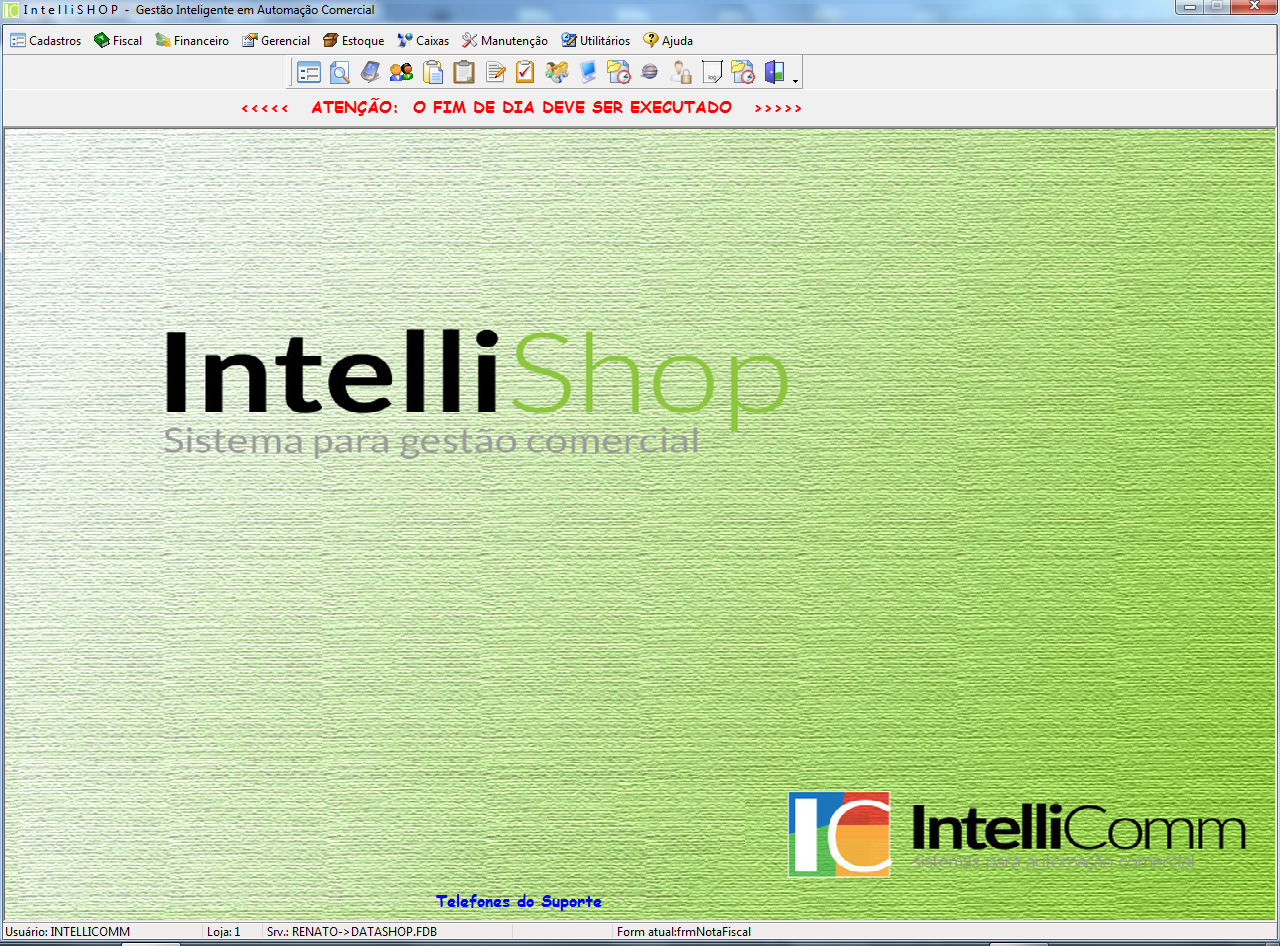The image size is (1280, 946).
Task: Open the globe icon in toolbar
Action: 650,72
